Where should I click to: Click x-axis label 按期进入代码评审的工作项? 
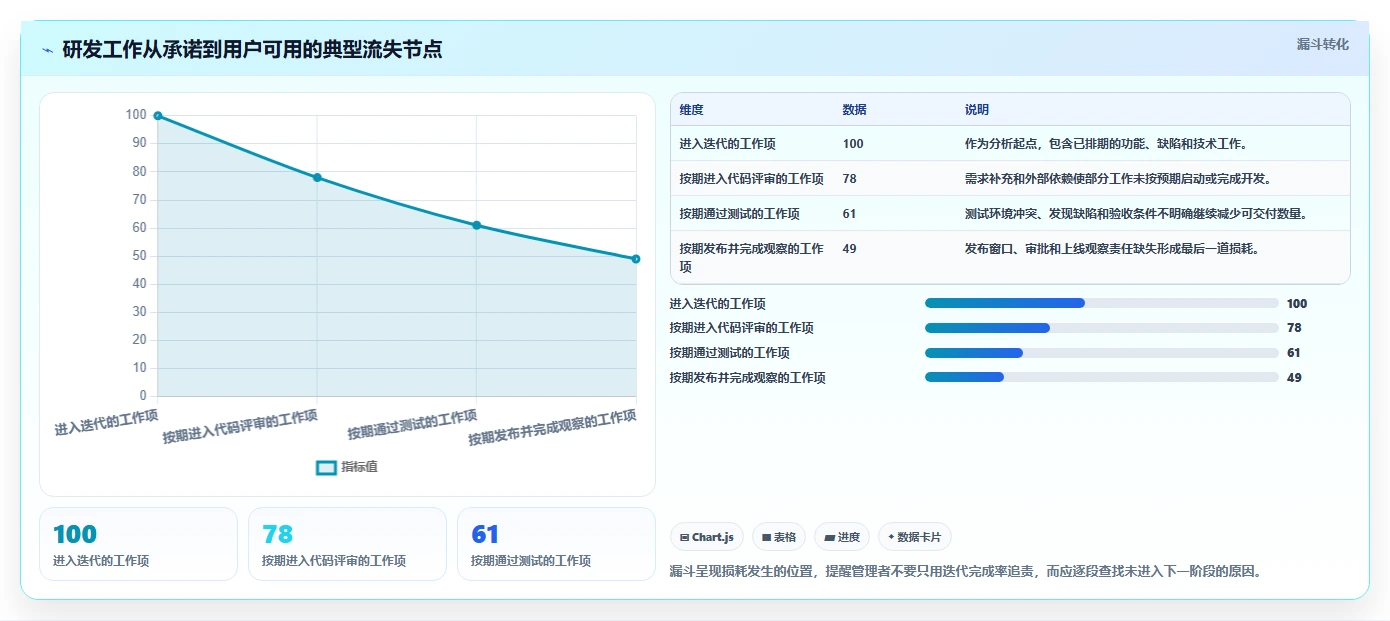pos(240,426)
